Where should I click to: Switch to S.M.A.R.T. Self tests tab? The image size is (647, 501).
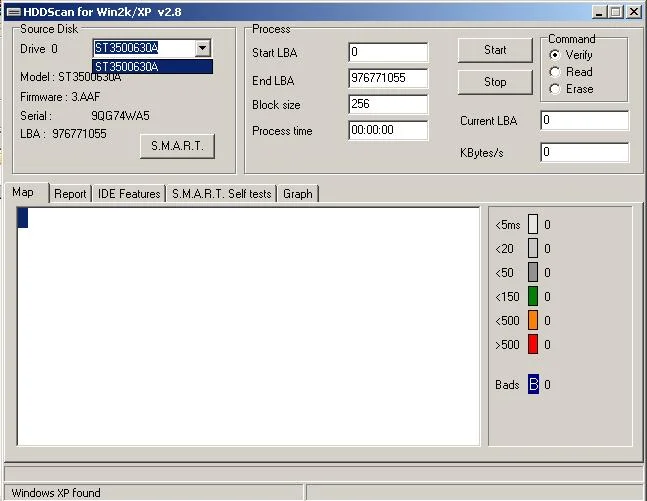(222, 194)
